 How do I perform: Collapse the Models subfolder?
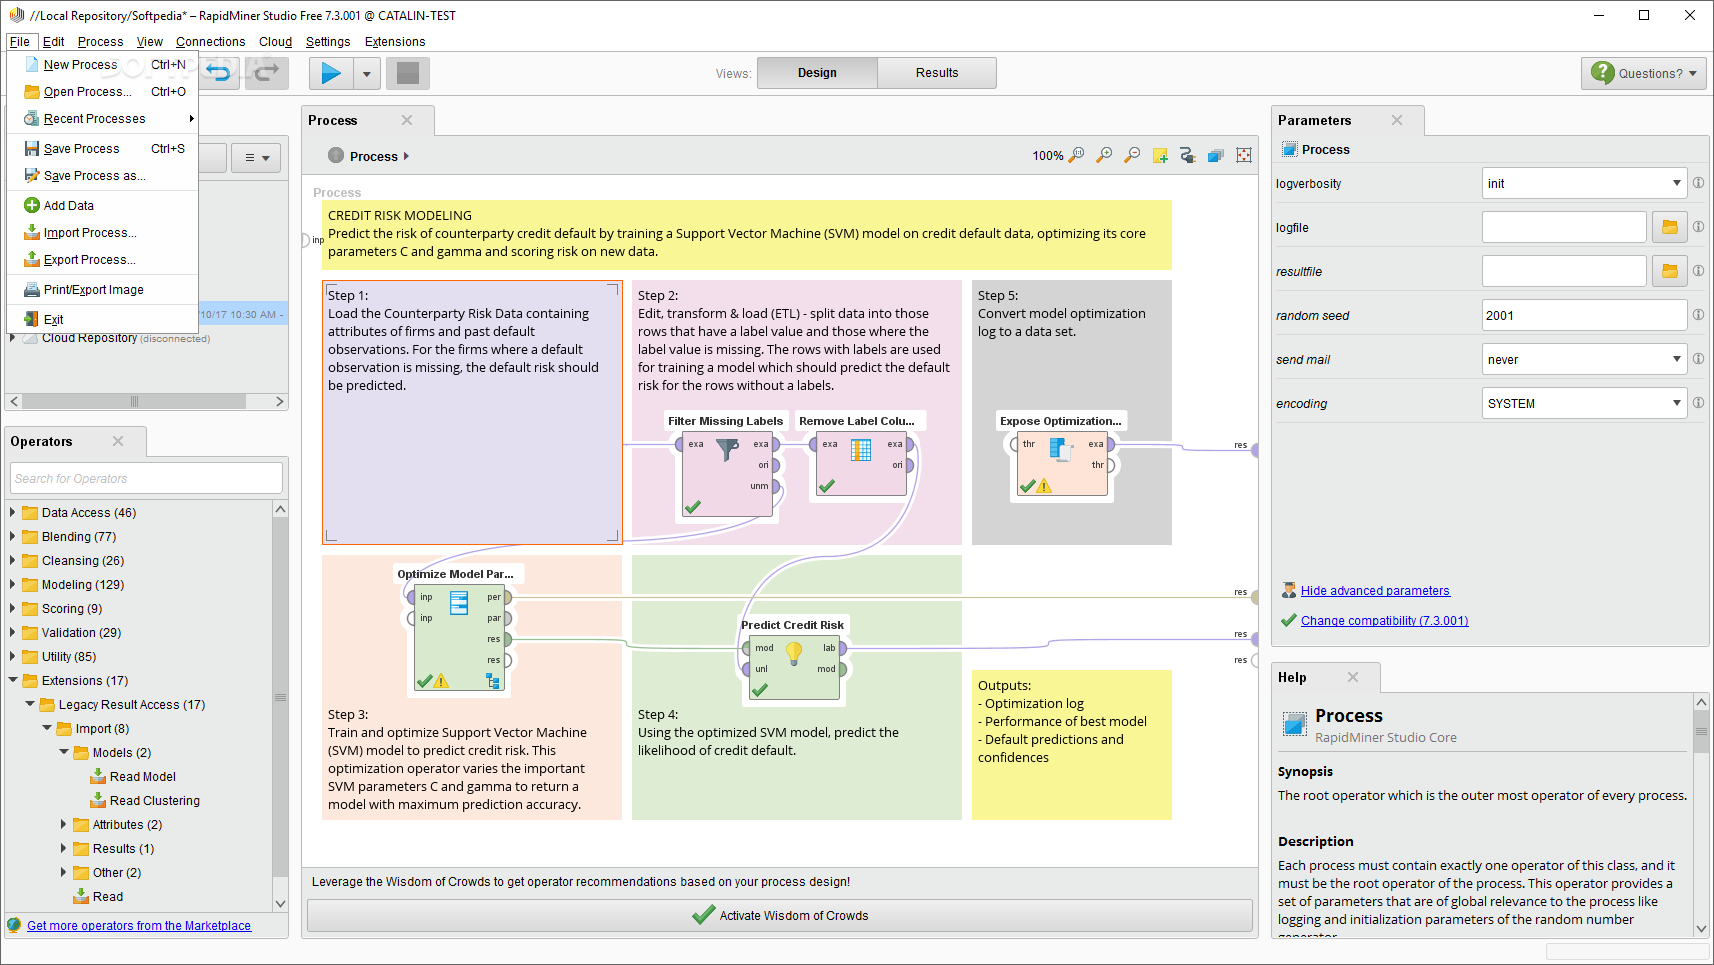pyautogui.click(x=63, y=752)
